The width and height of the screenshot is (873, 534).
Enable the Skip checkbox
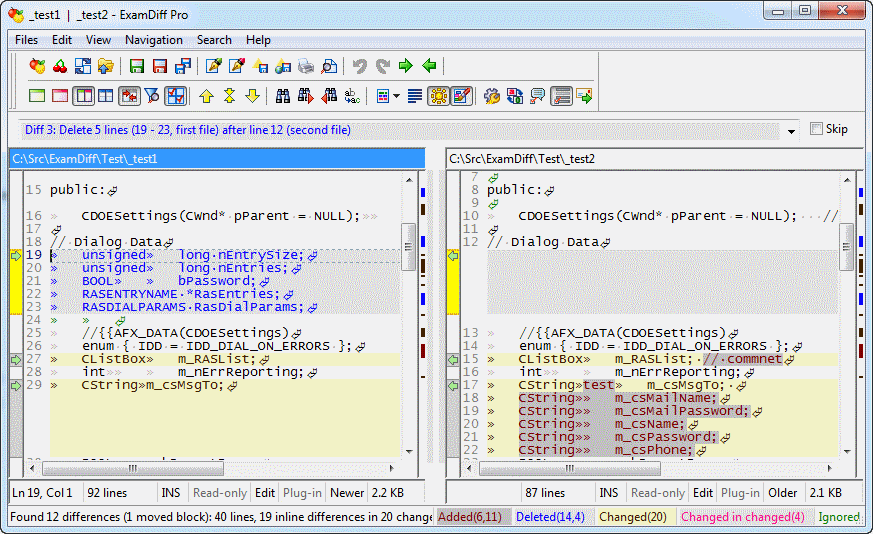(816, 129)
